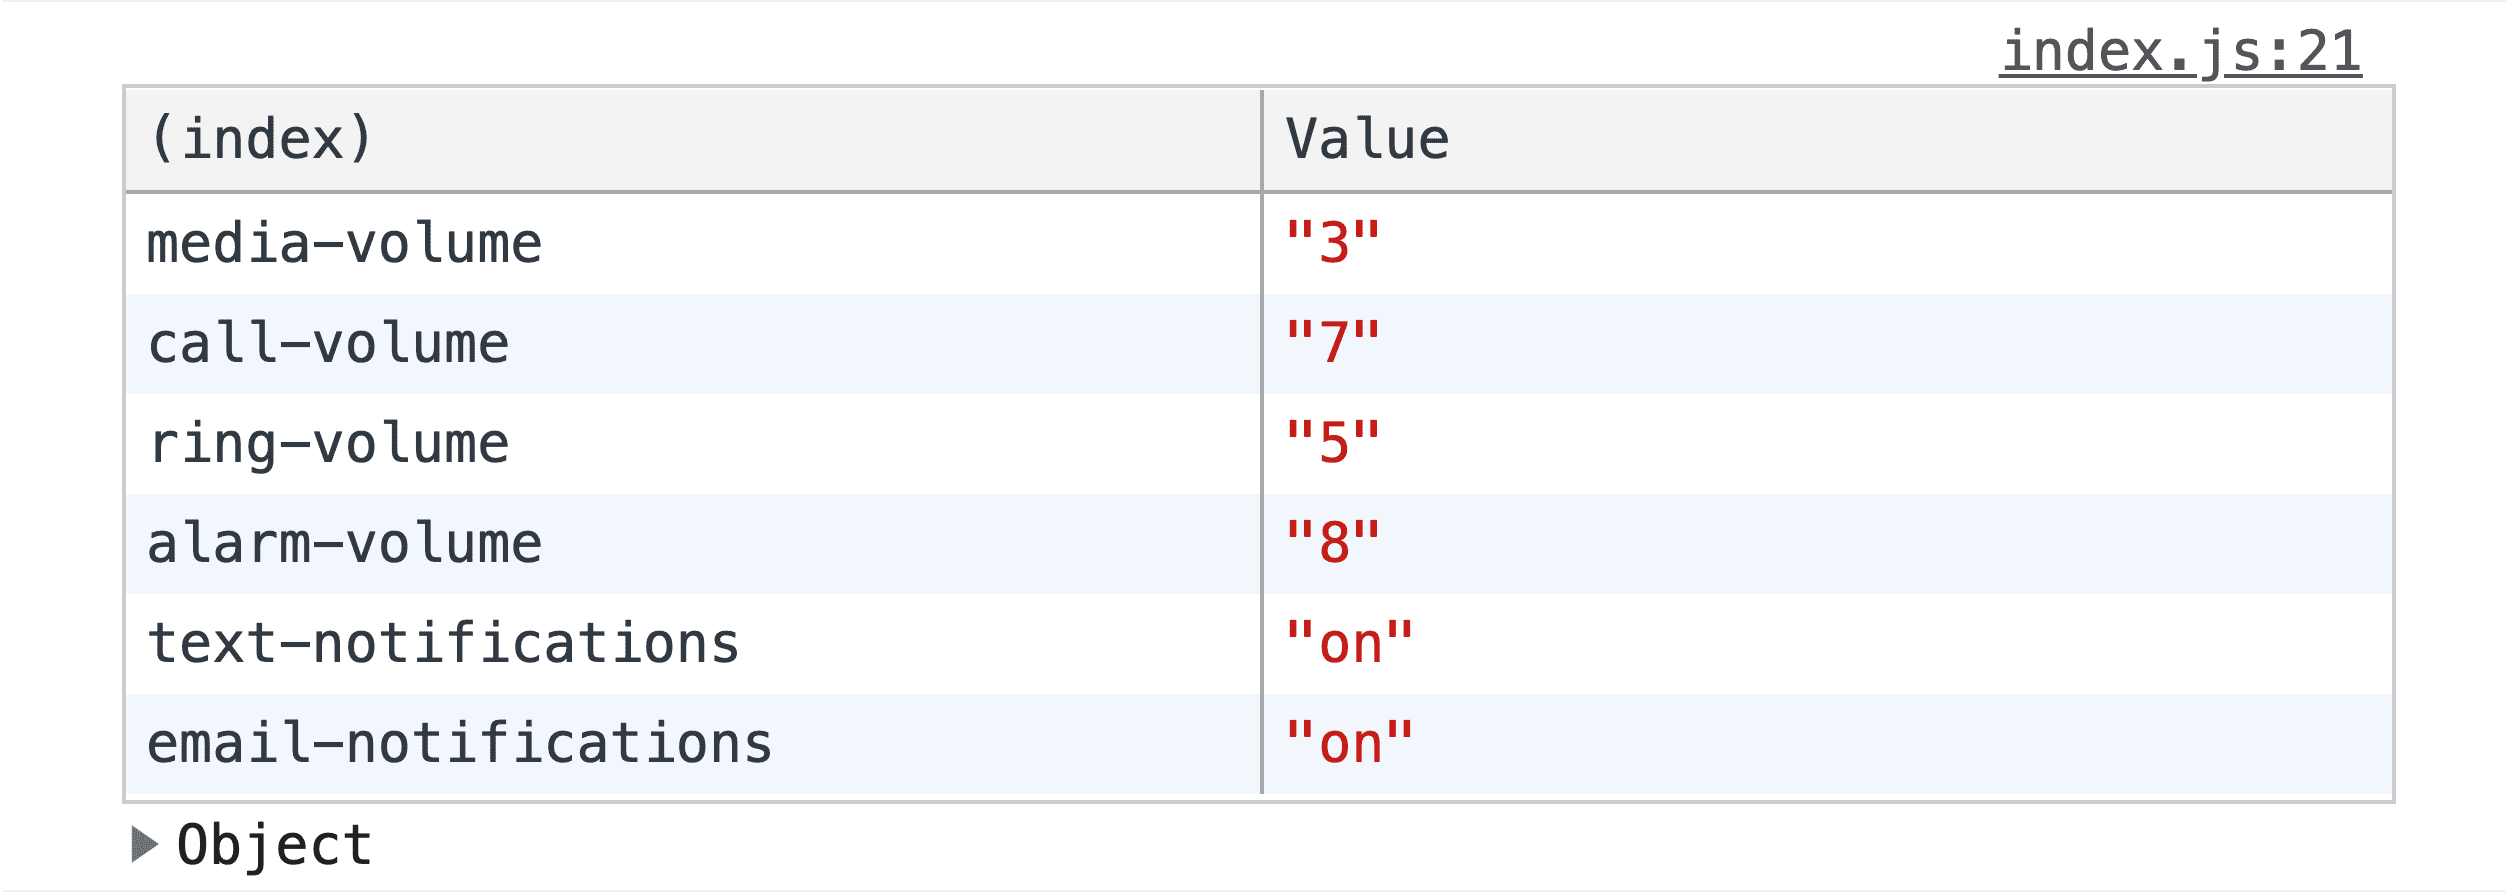Select the Value column header
This screenshot has width=2506, height=892.
point(1367,139)
